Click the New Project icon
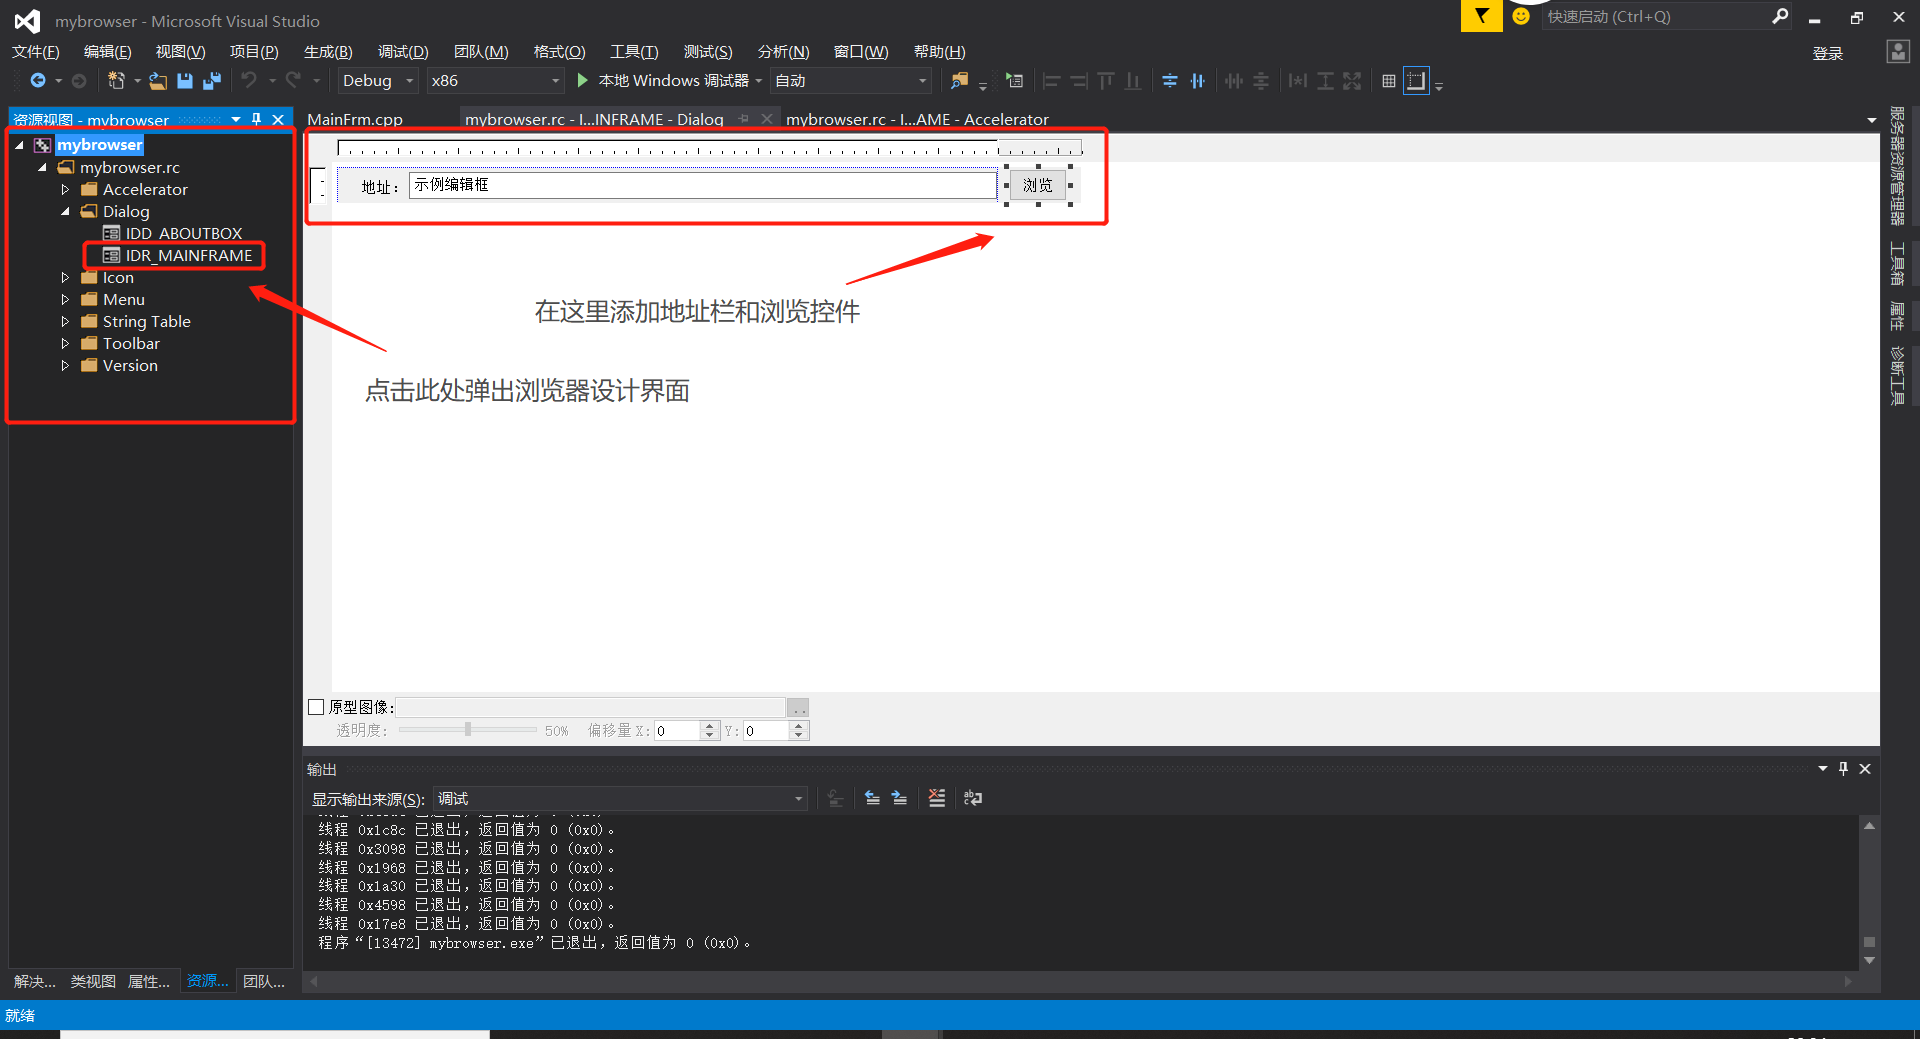 point(117,81)
